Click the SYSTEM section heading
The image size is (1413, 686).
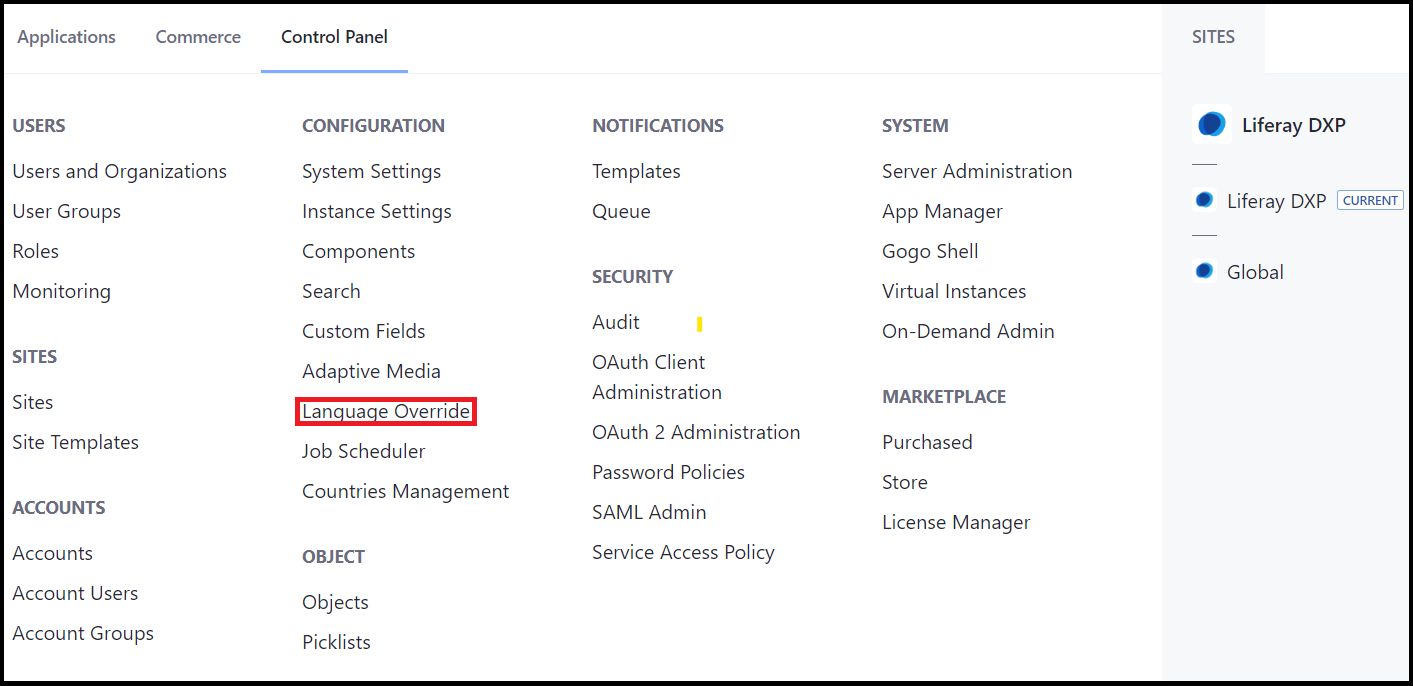click(x=915, y=126)
